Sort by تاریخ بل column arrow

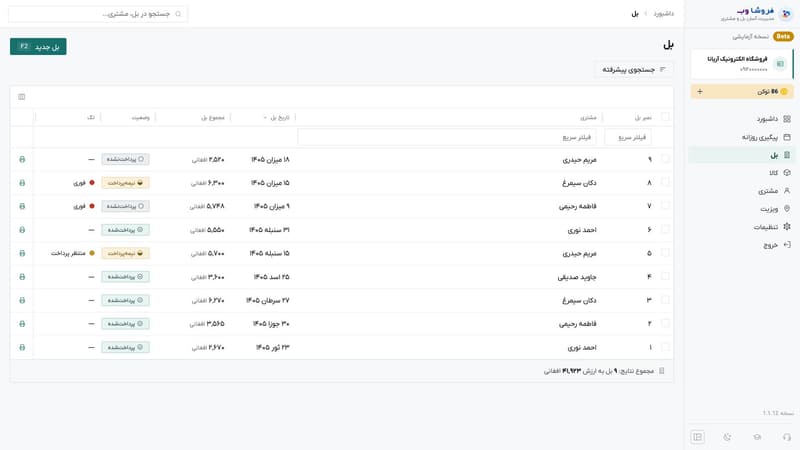tap(265, 118)
